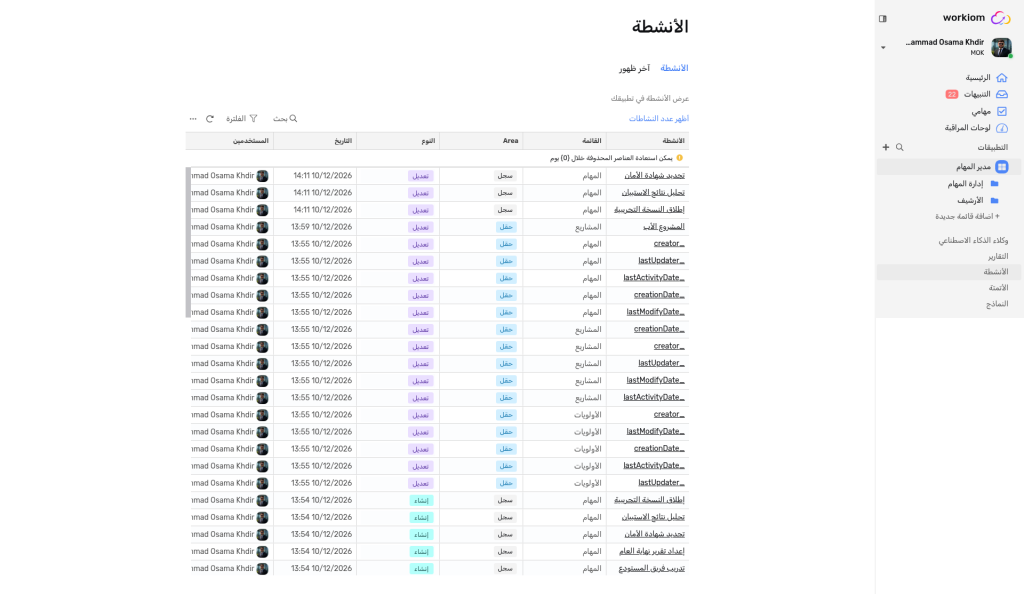Open تدريب فريق المستودع activity link
This screenshot has height=594, width=1024.
click(x=652, y=568)
